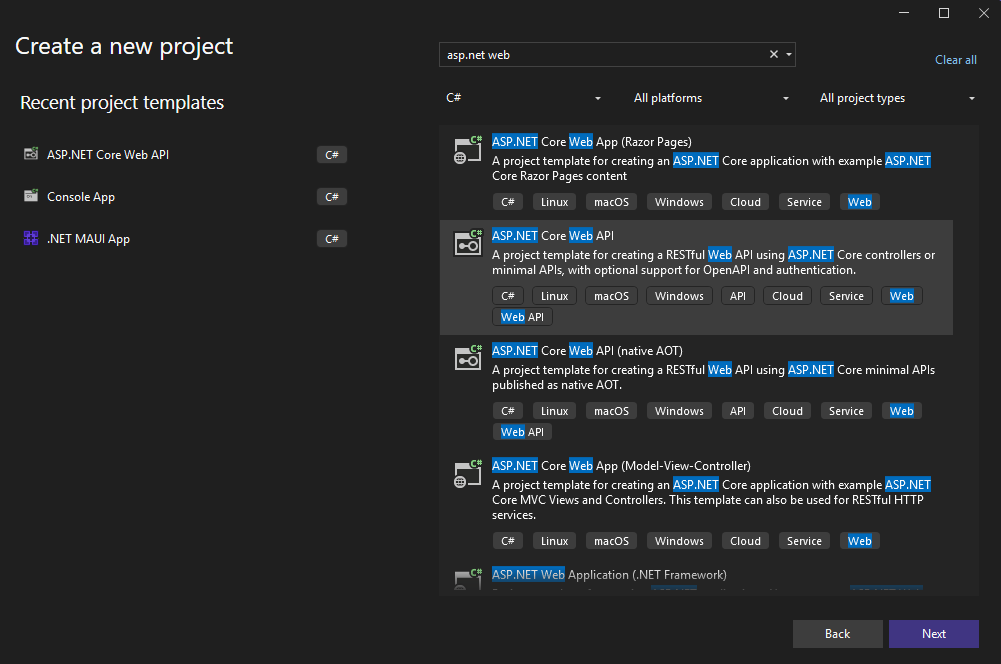Click the ASP.NET Core Web API recent template icon
Screen dimensions: 1001x664
(x=31, y=155)
